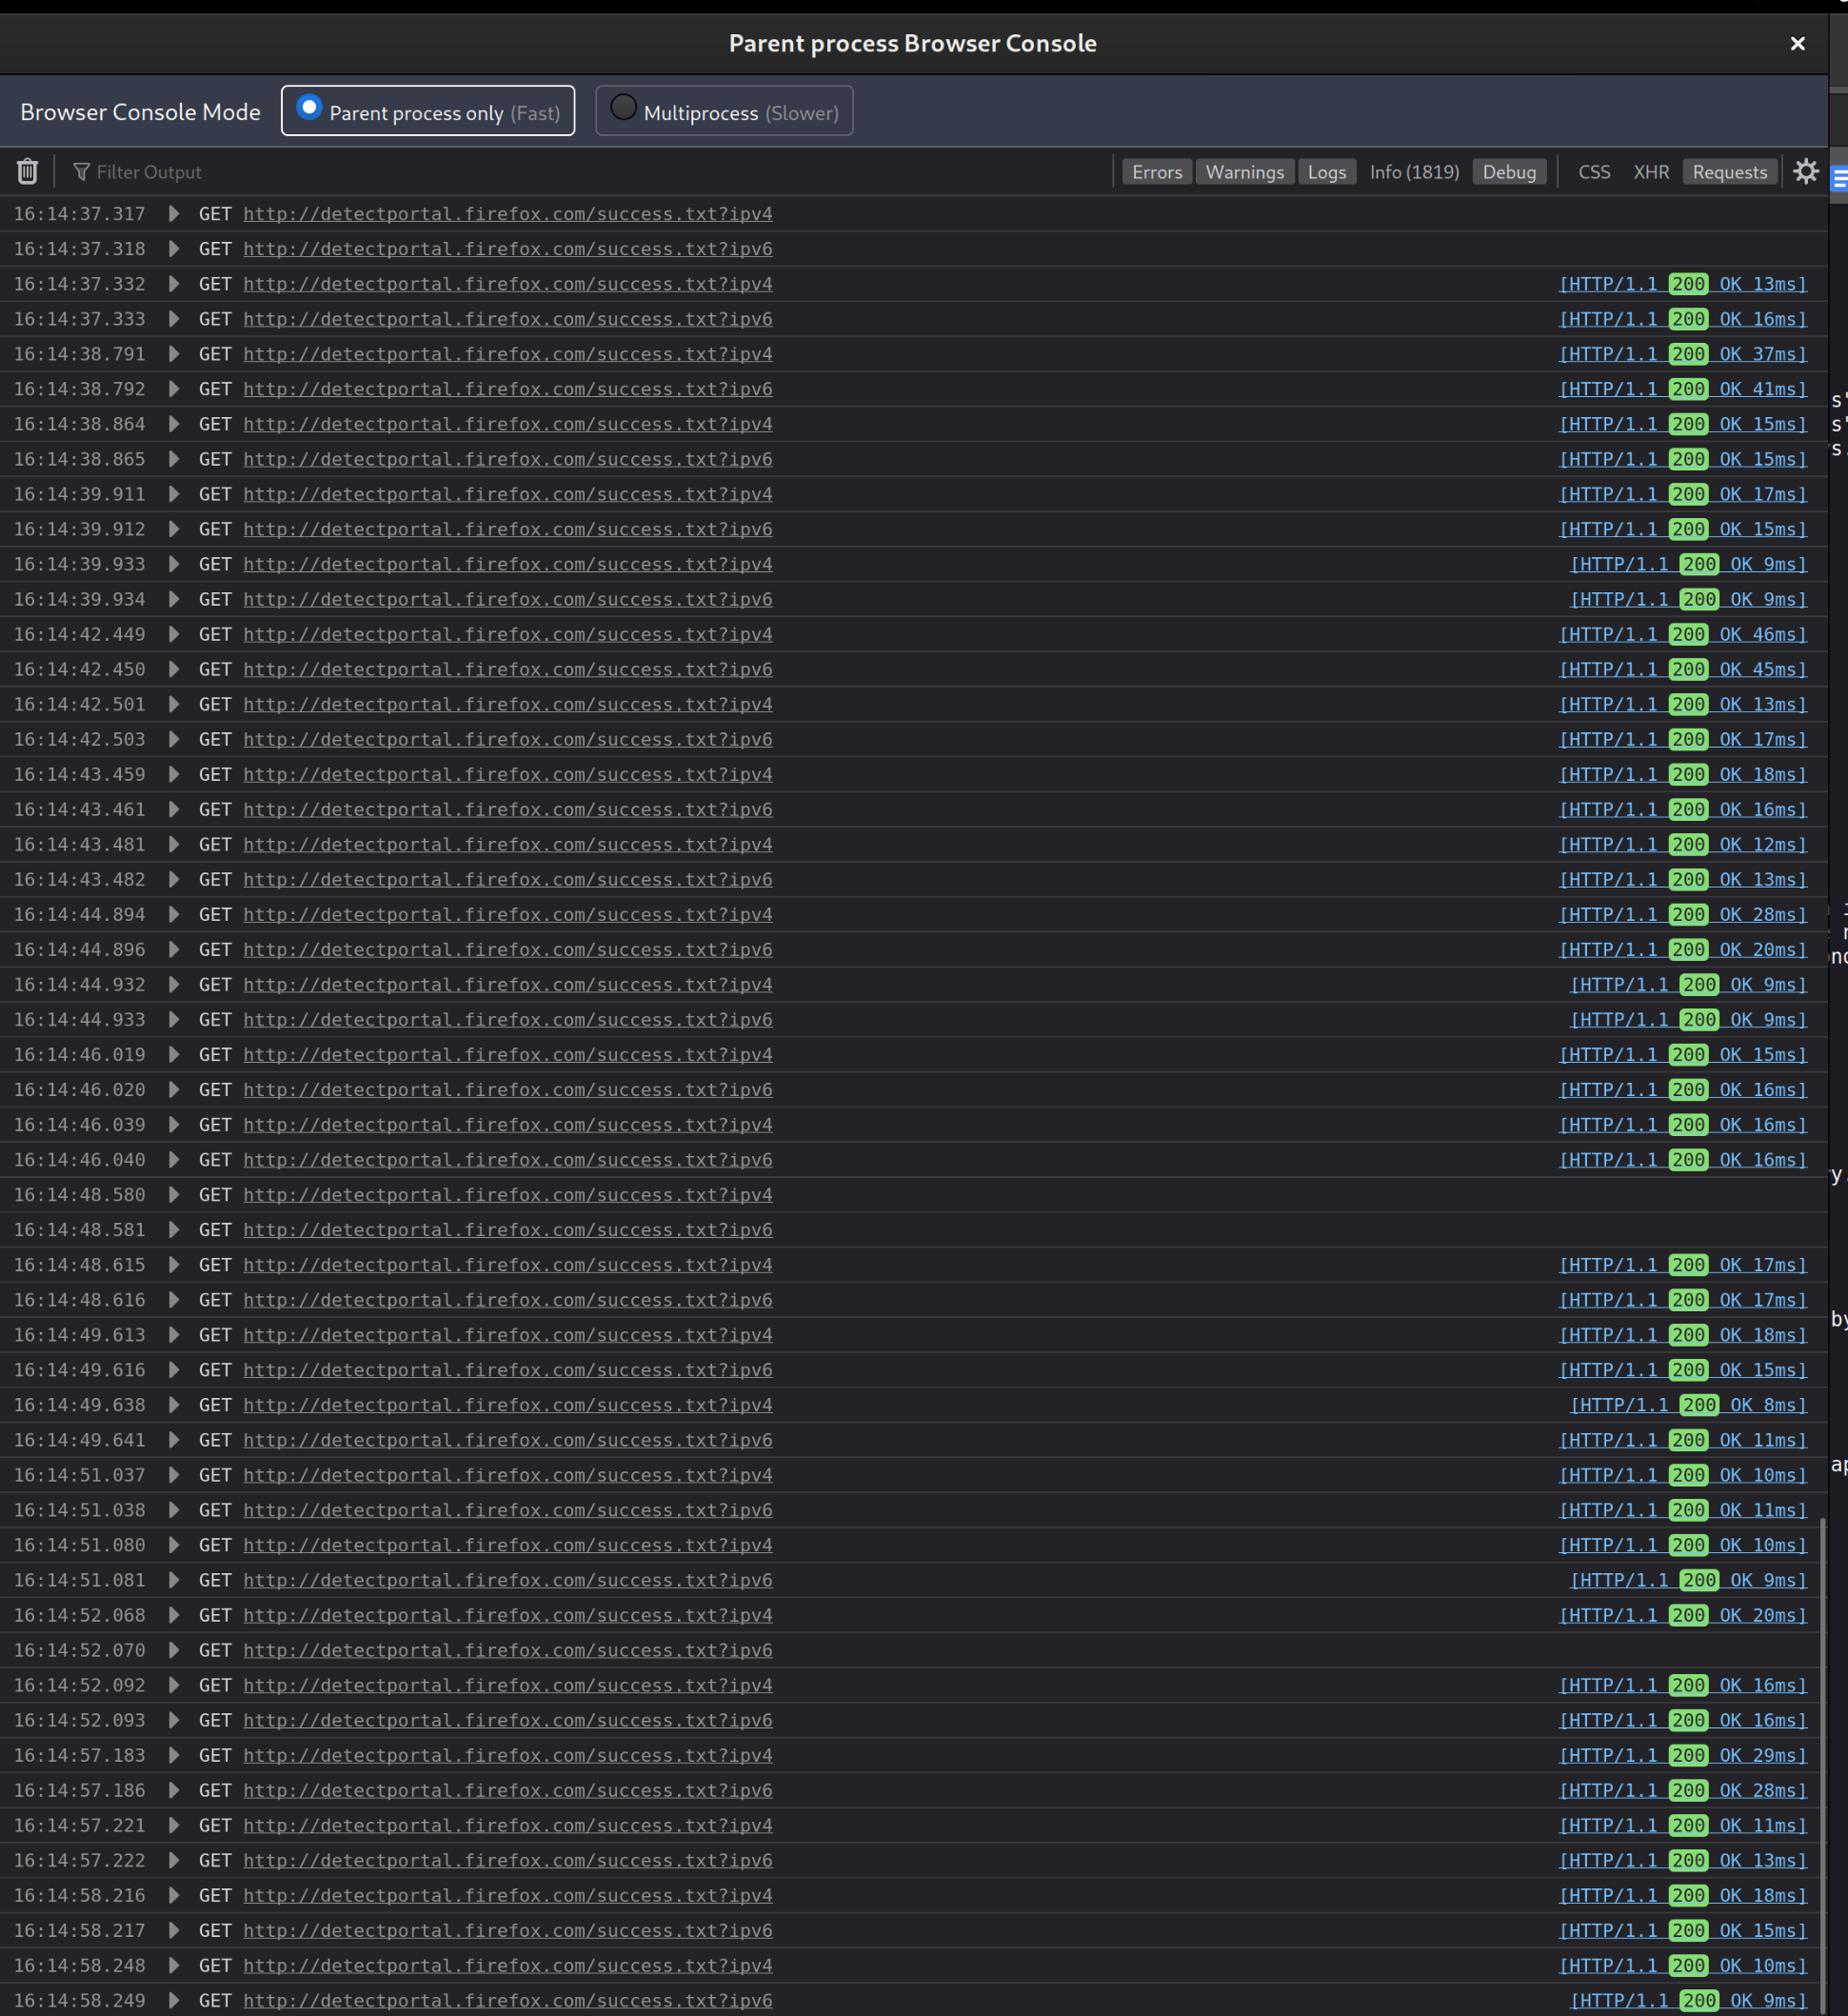
Task: Click timestamp 16:14:51.080
Action: 79,1545
